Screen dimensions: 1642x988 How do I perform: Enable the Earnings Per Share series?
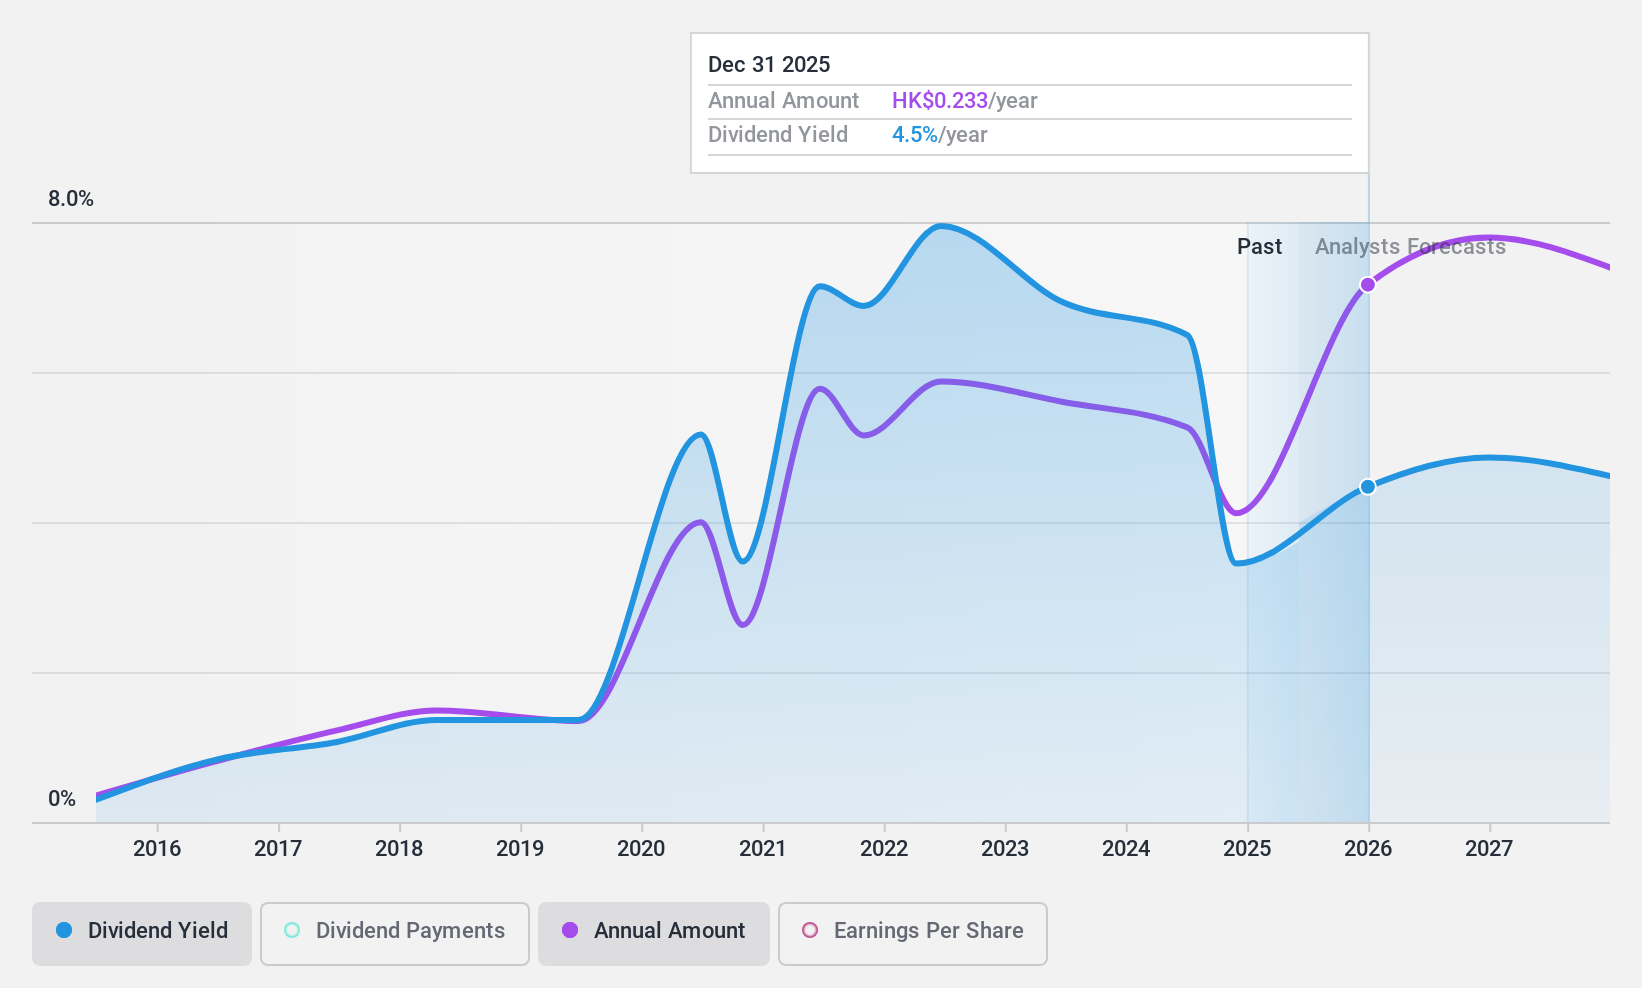pos(913,934)
